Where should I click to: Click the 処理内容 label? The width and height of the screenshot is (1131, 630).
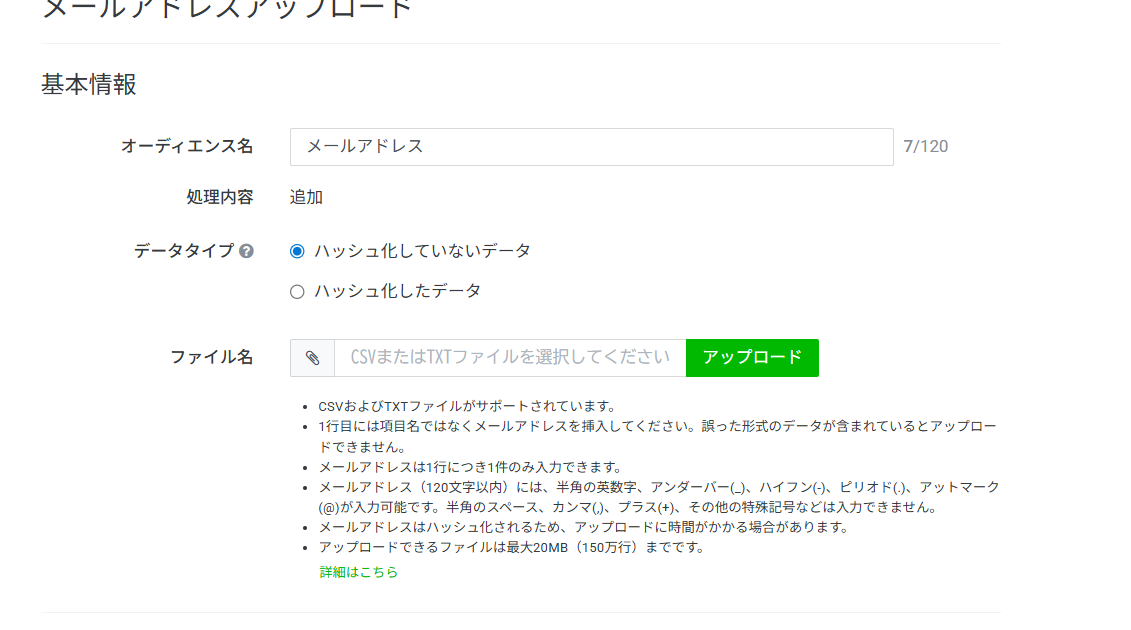219,197
